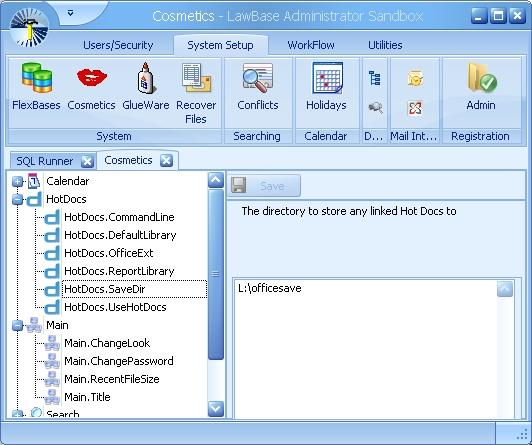
Task: Click the binoculars icon in D... group
Action: point(375,108)
